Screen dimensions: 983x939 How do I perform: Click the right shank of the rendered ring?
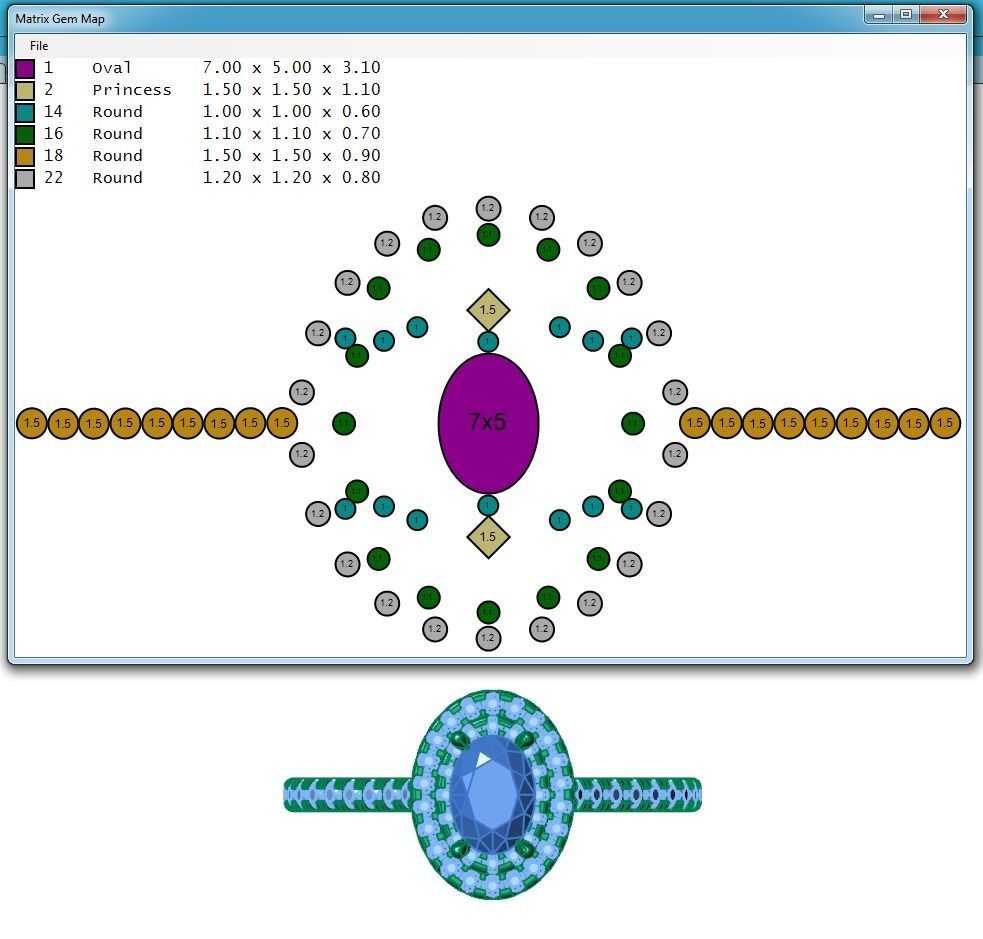tap(638, 795)
